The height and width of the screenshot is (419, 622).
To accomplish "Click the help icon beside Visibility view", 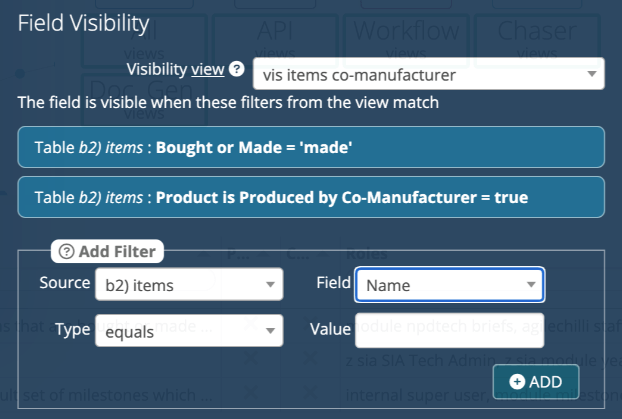I will tap(236, 70).
